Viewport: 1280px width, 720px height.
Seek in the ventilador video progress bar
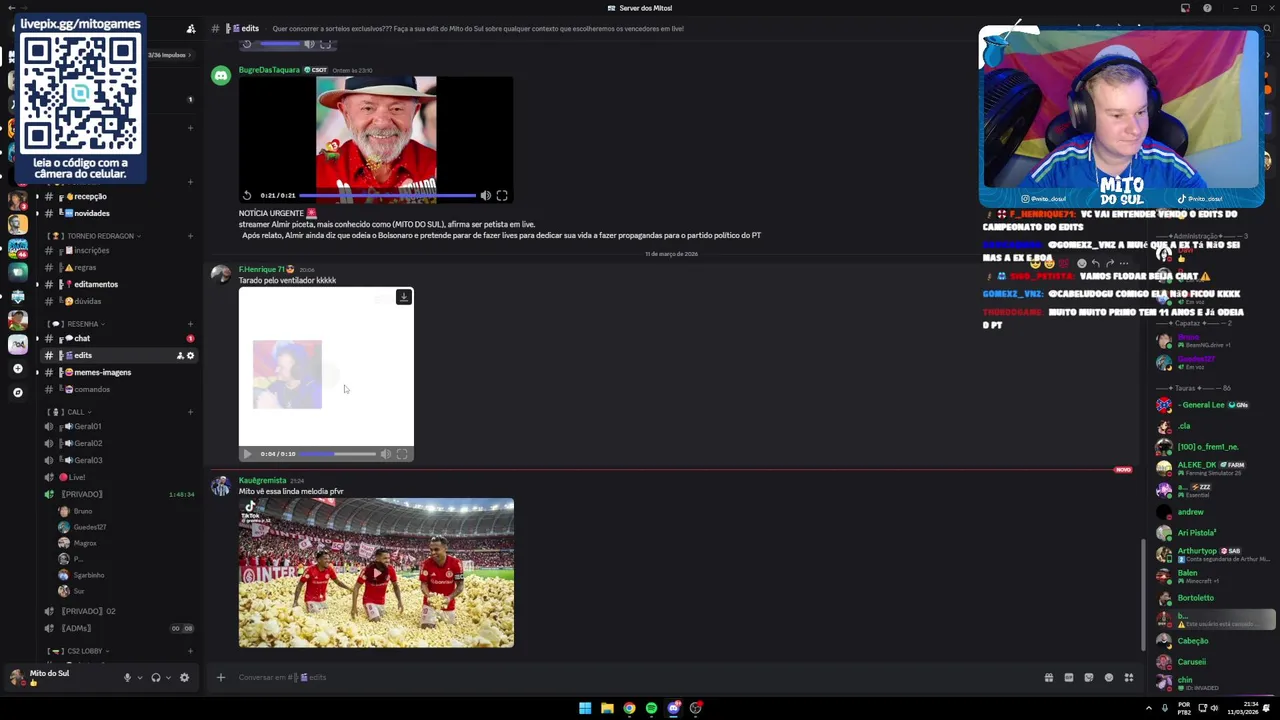tap(337, 454)
